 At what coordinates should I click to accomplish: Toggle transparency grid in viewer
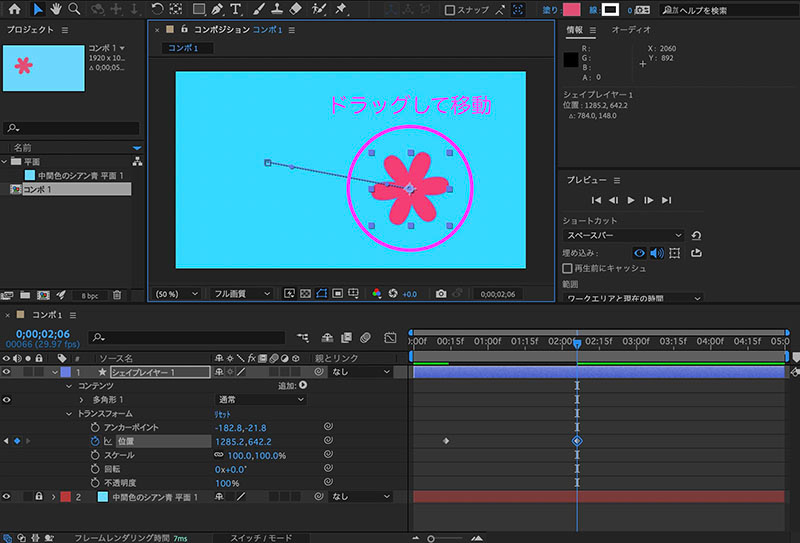pos(305,293)
